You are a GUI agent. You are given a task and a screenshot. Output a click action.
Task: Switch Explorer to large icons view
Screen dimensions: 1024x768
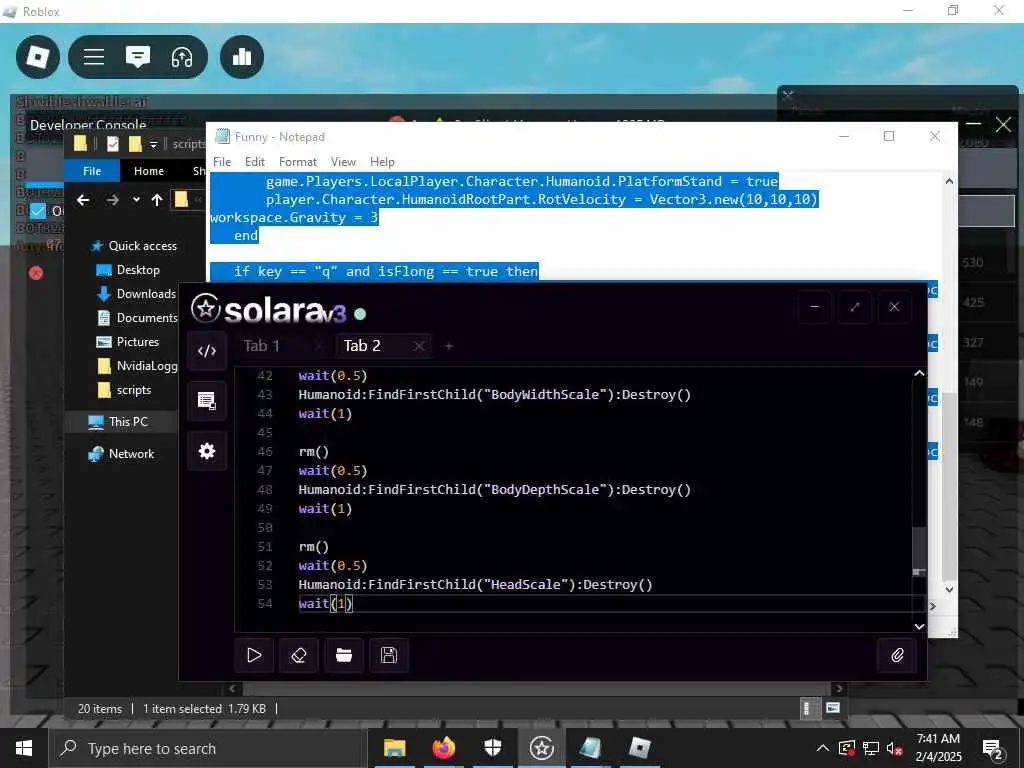click(x=833, y=708)
